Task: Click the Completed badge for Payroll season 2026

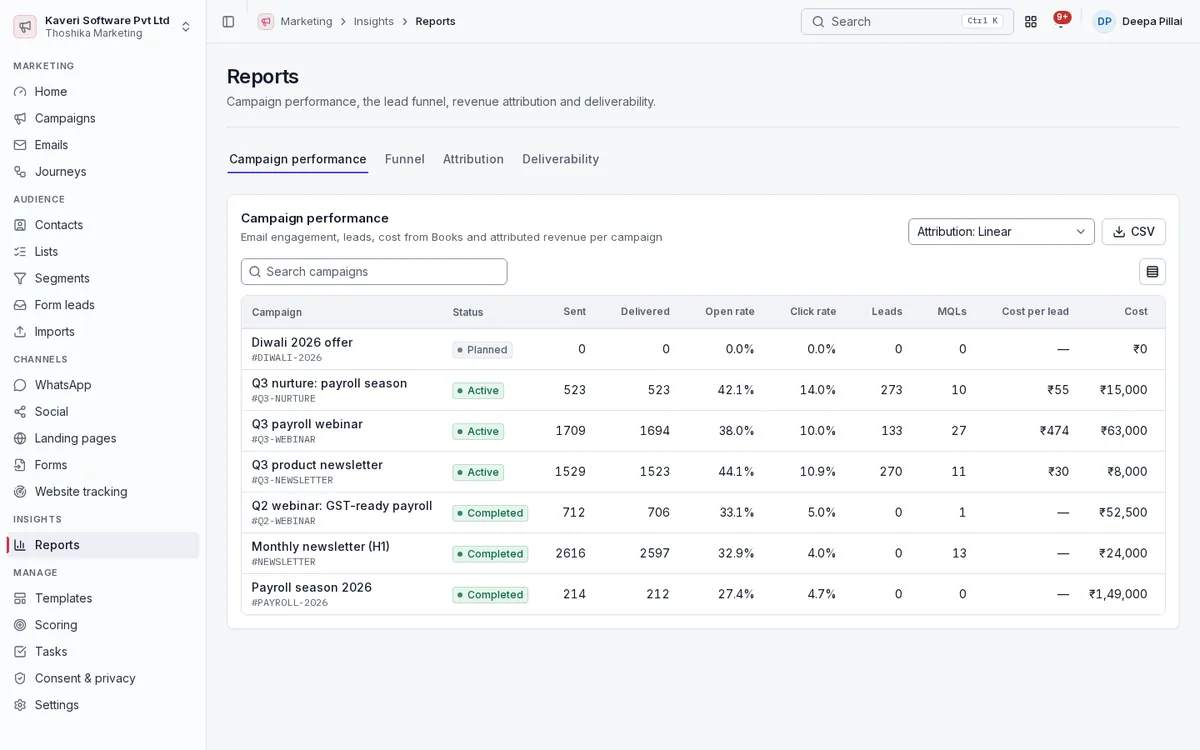Action: click(490, 595)
